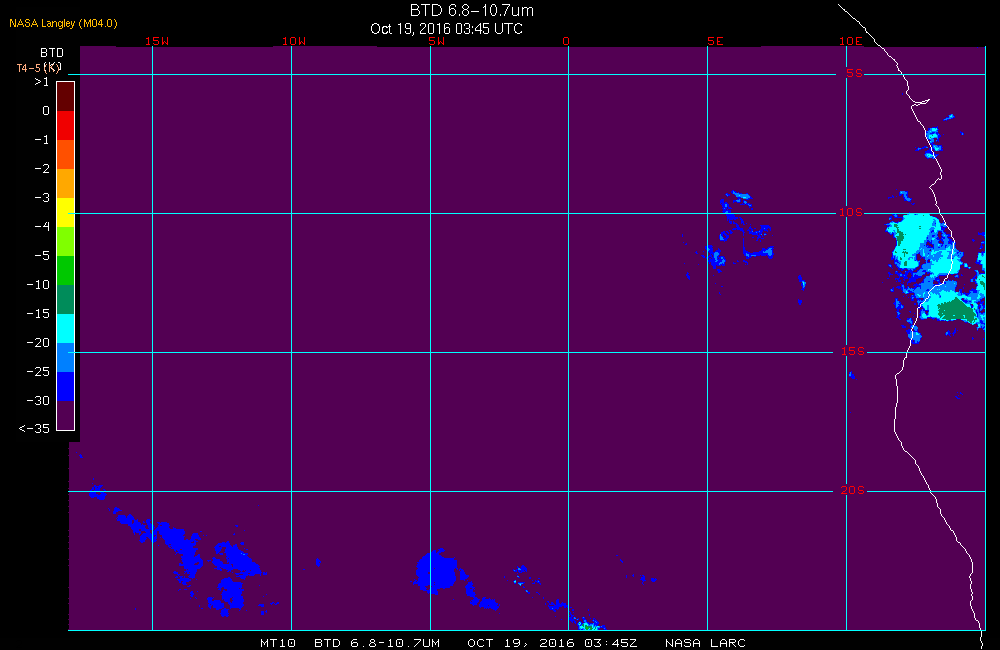Click the round blue cloud blob near 5W
This screenshot has width=1000, height=650.
[436, 571]
